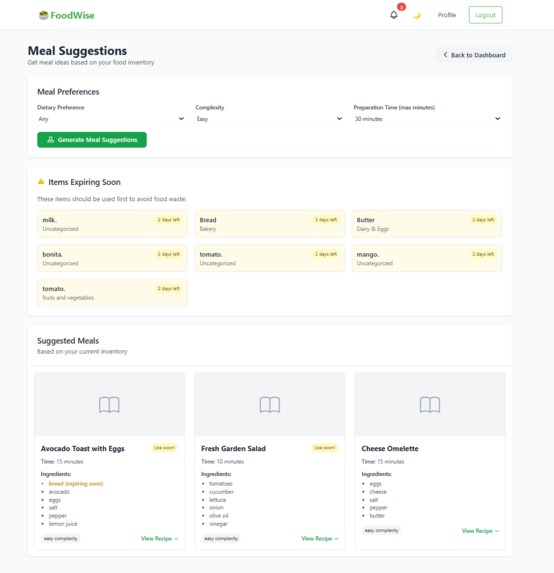
Task: Go Back to Dashboard
Action: [474, 55]
